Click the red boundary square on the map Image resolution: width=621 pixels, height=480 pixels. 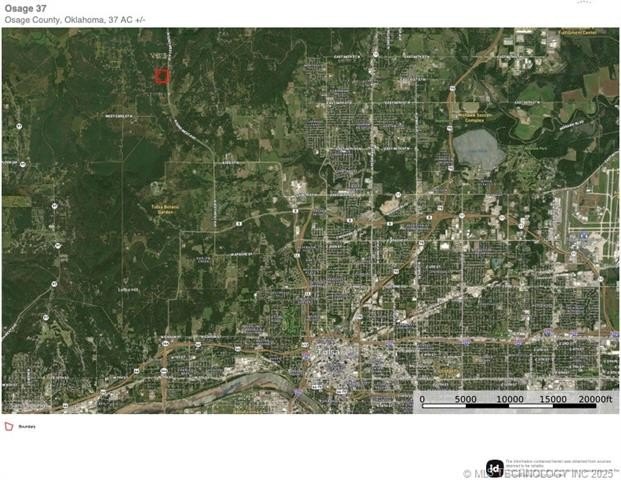click(x=162, y=76)
